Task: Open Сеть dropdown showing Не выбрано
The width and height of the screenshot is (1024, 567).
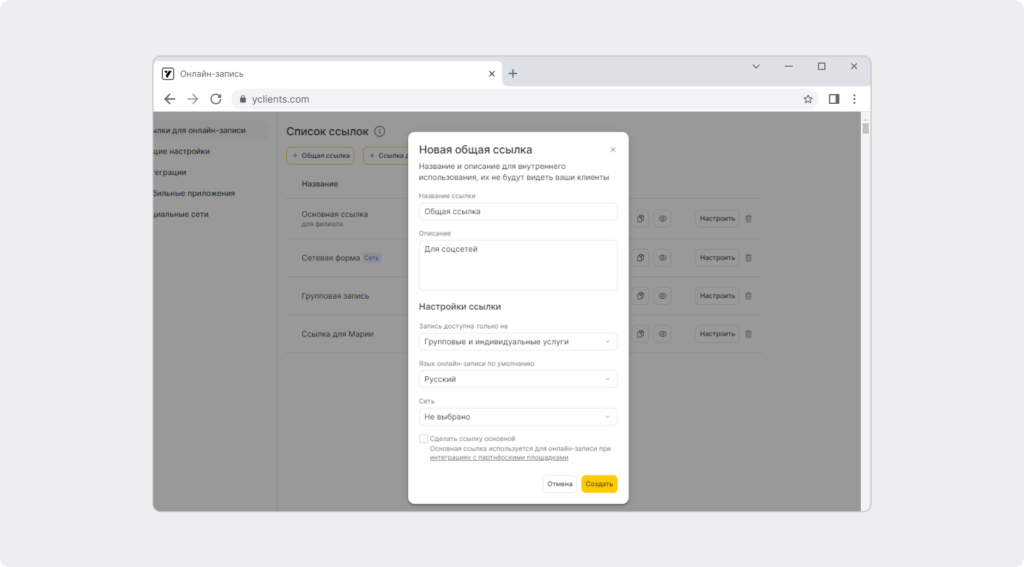Action: (x=518, y=417)
